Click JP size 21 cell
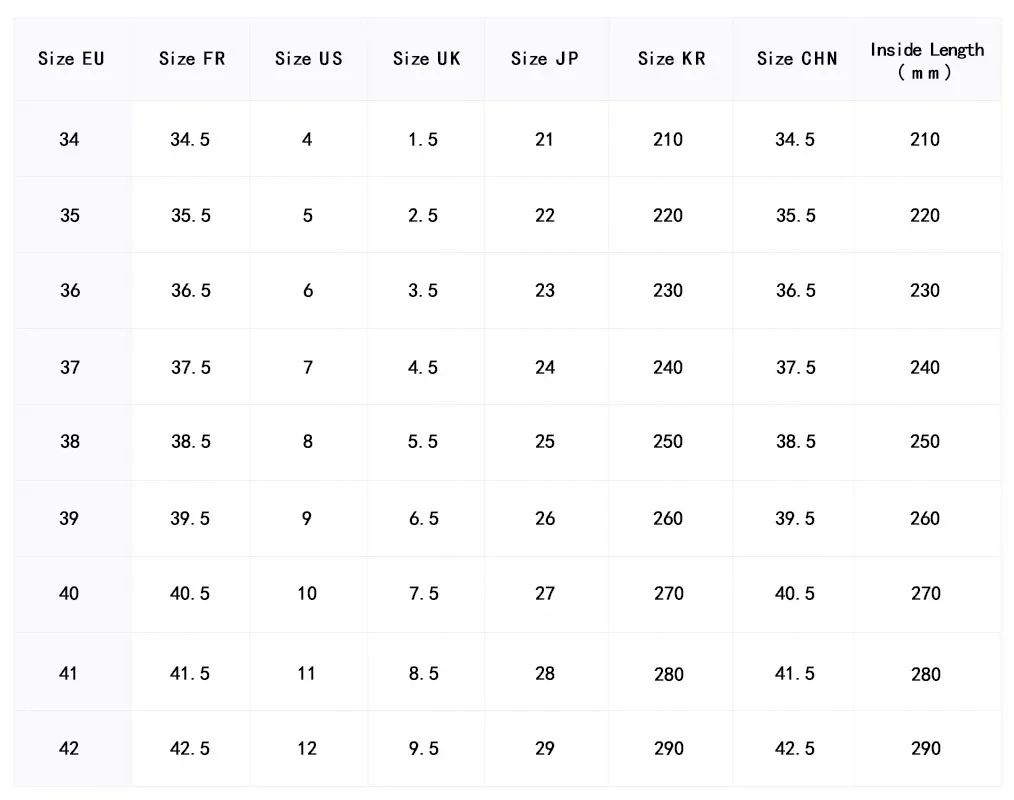Viewport: 1014px width, 800px height. 544,140
